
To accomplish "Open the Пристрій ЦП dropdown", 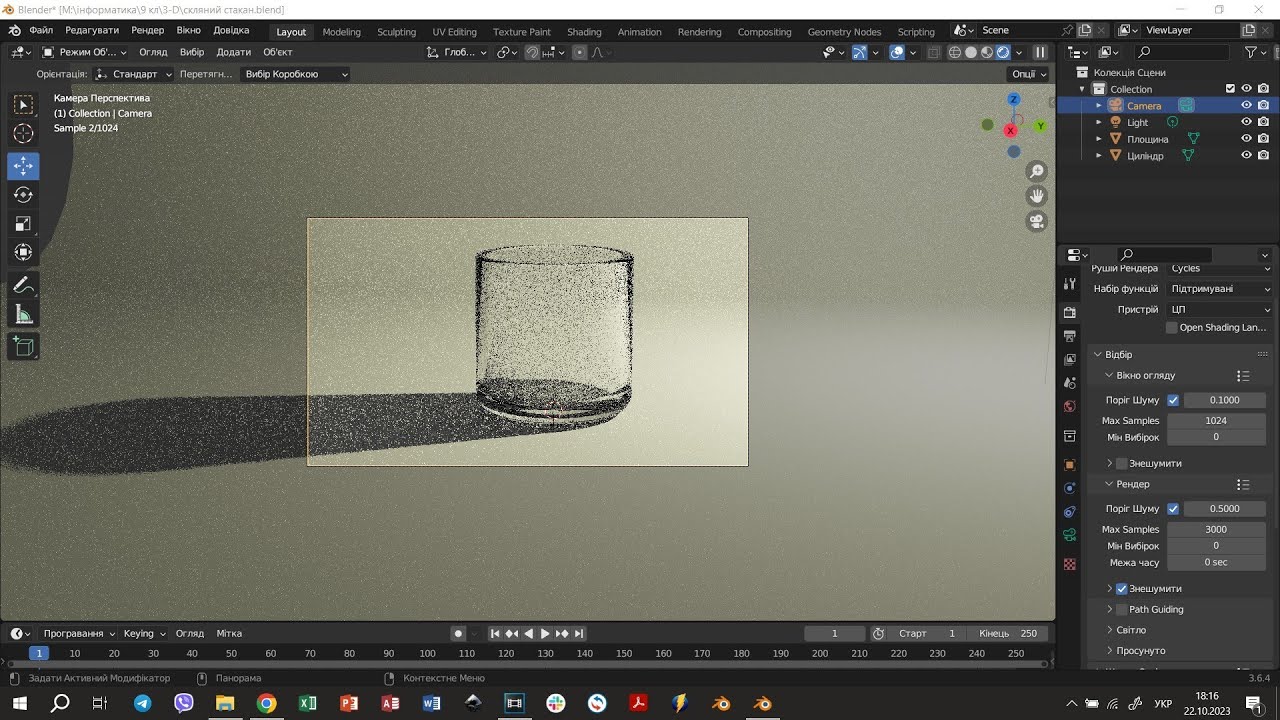I will tap(1220, 310).
